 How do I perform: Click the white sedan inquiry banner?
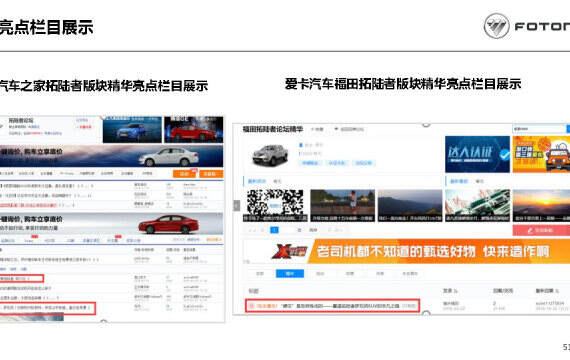112,156
